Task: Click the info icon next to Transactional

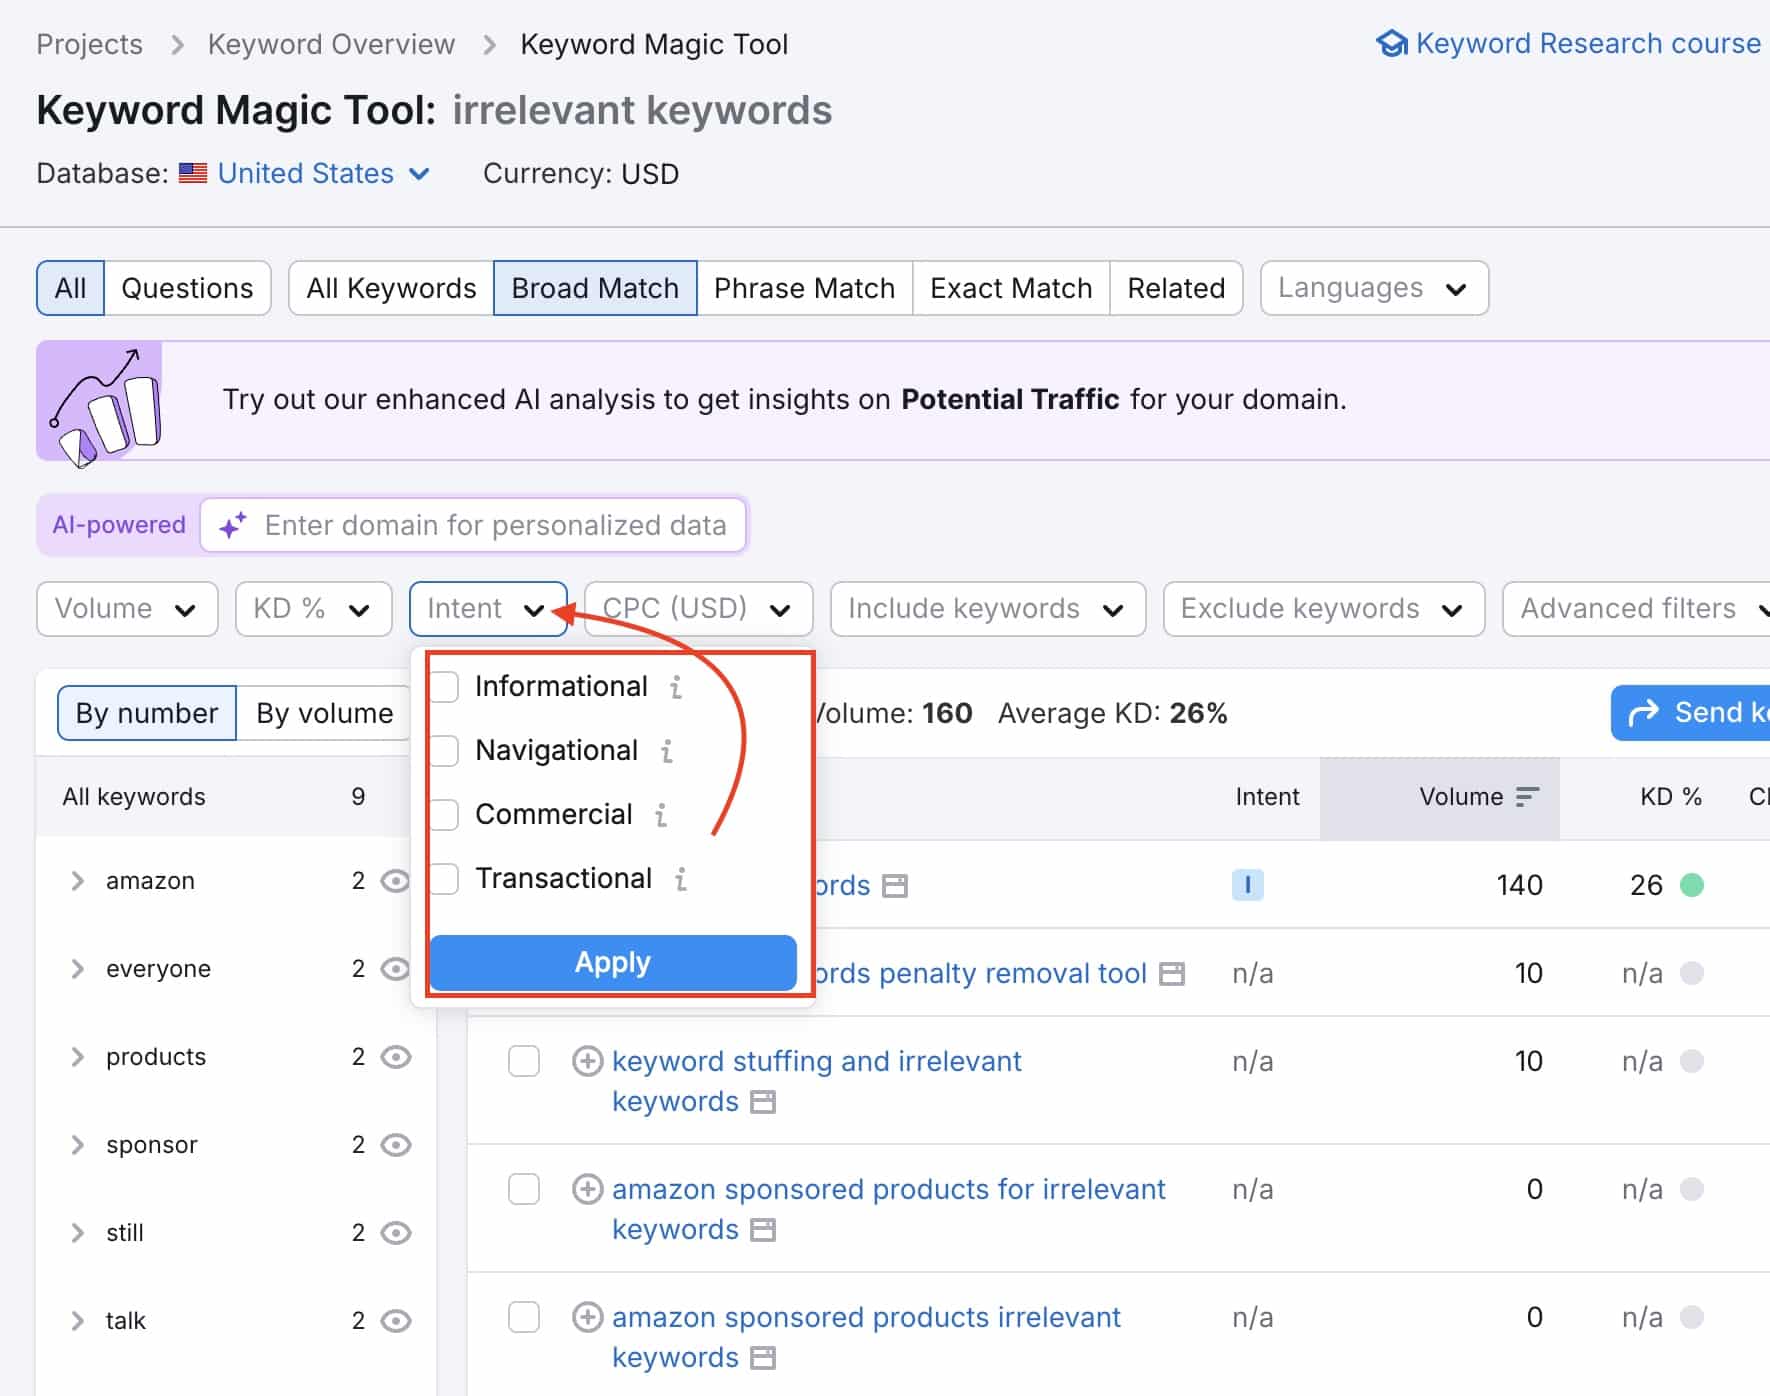Action: click(681, 879)
